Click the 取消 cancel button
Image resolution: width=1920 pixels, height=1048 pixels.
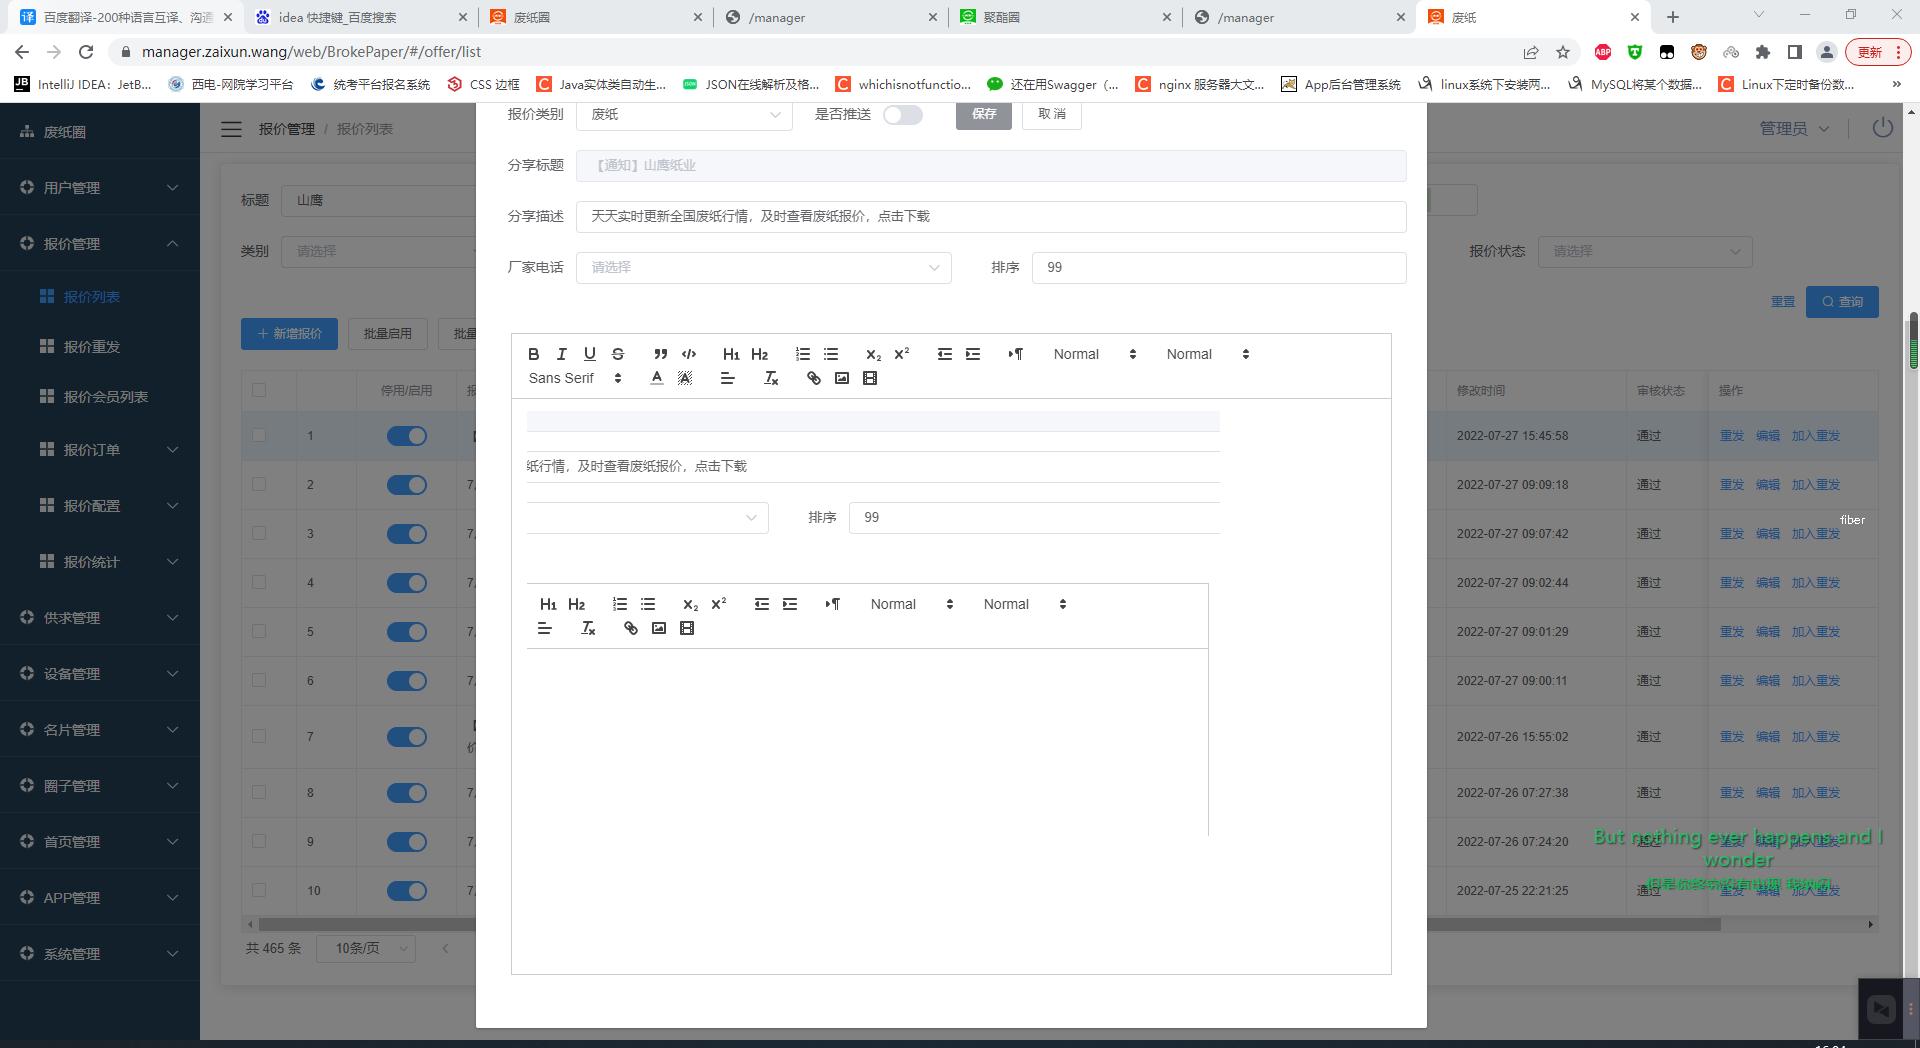point(1051,114)
